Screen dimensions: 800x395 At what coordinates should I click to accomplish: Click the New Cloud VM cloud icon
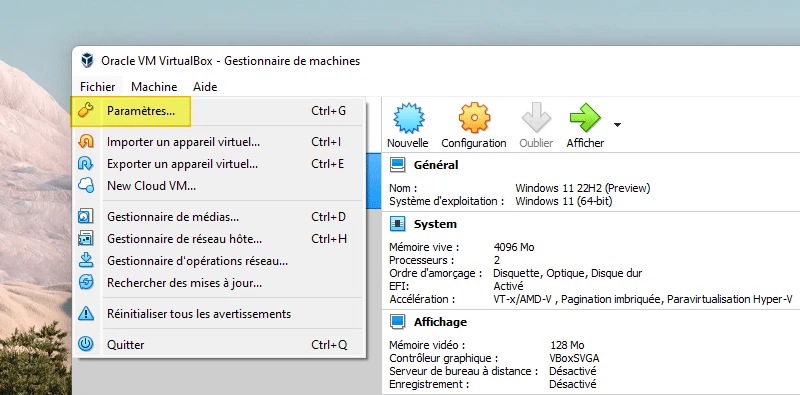86,185
